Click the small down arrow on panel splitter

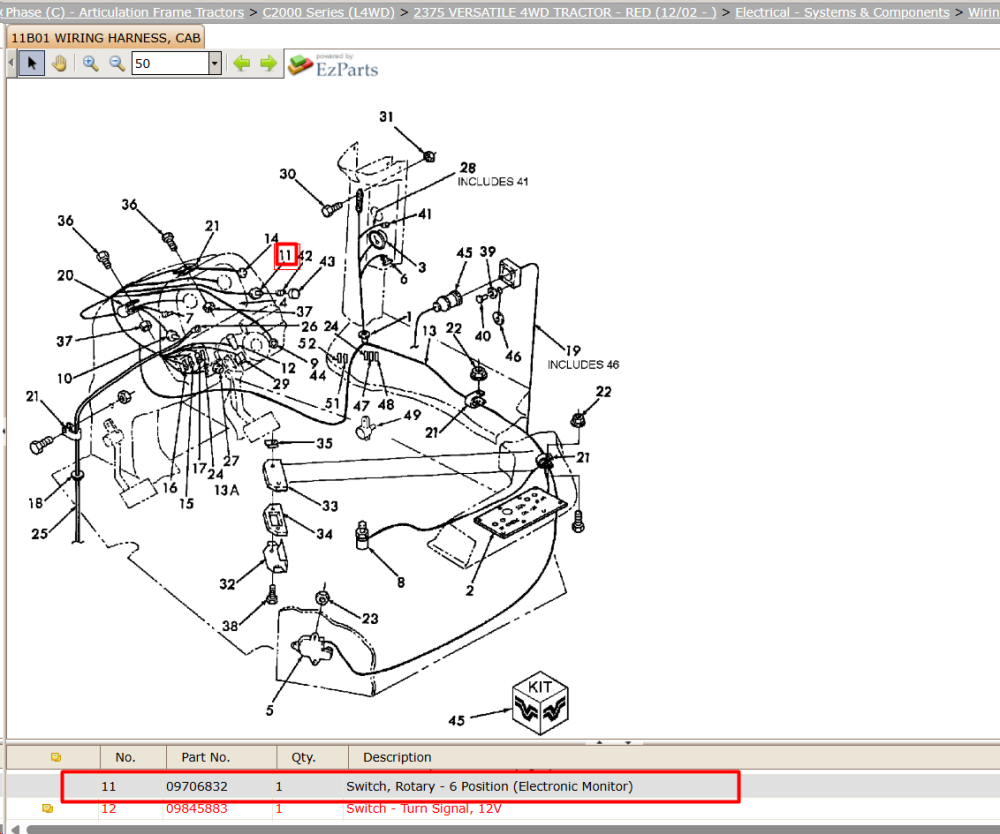(628, 742)
